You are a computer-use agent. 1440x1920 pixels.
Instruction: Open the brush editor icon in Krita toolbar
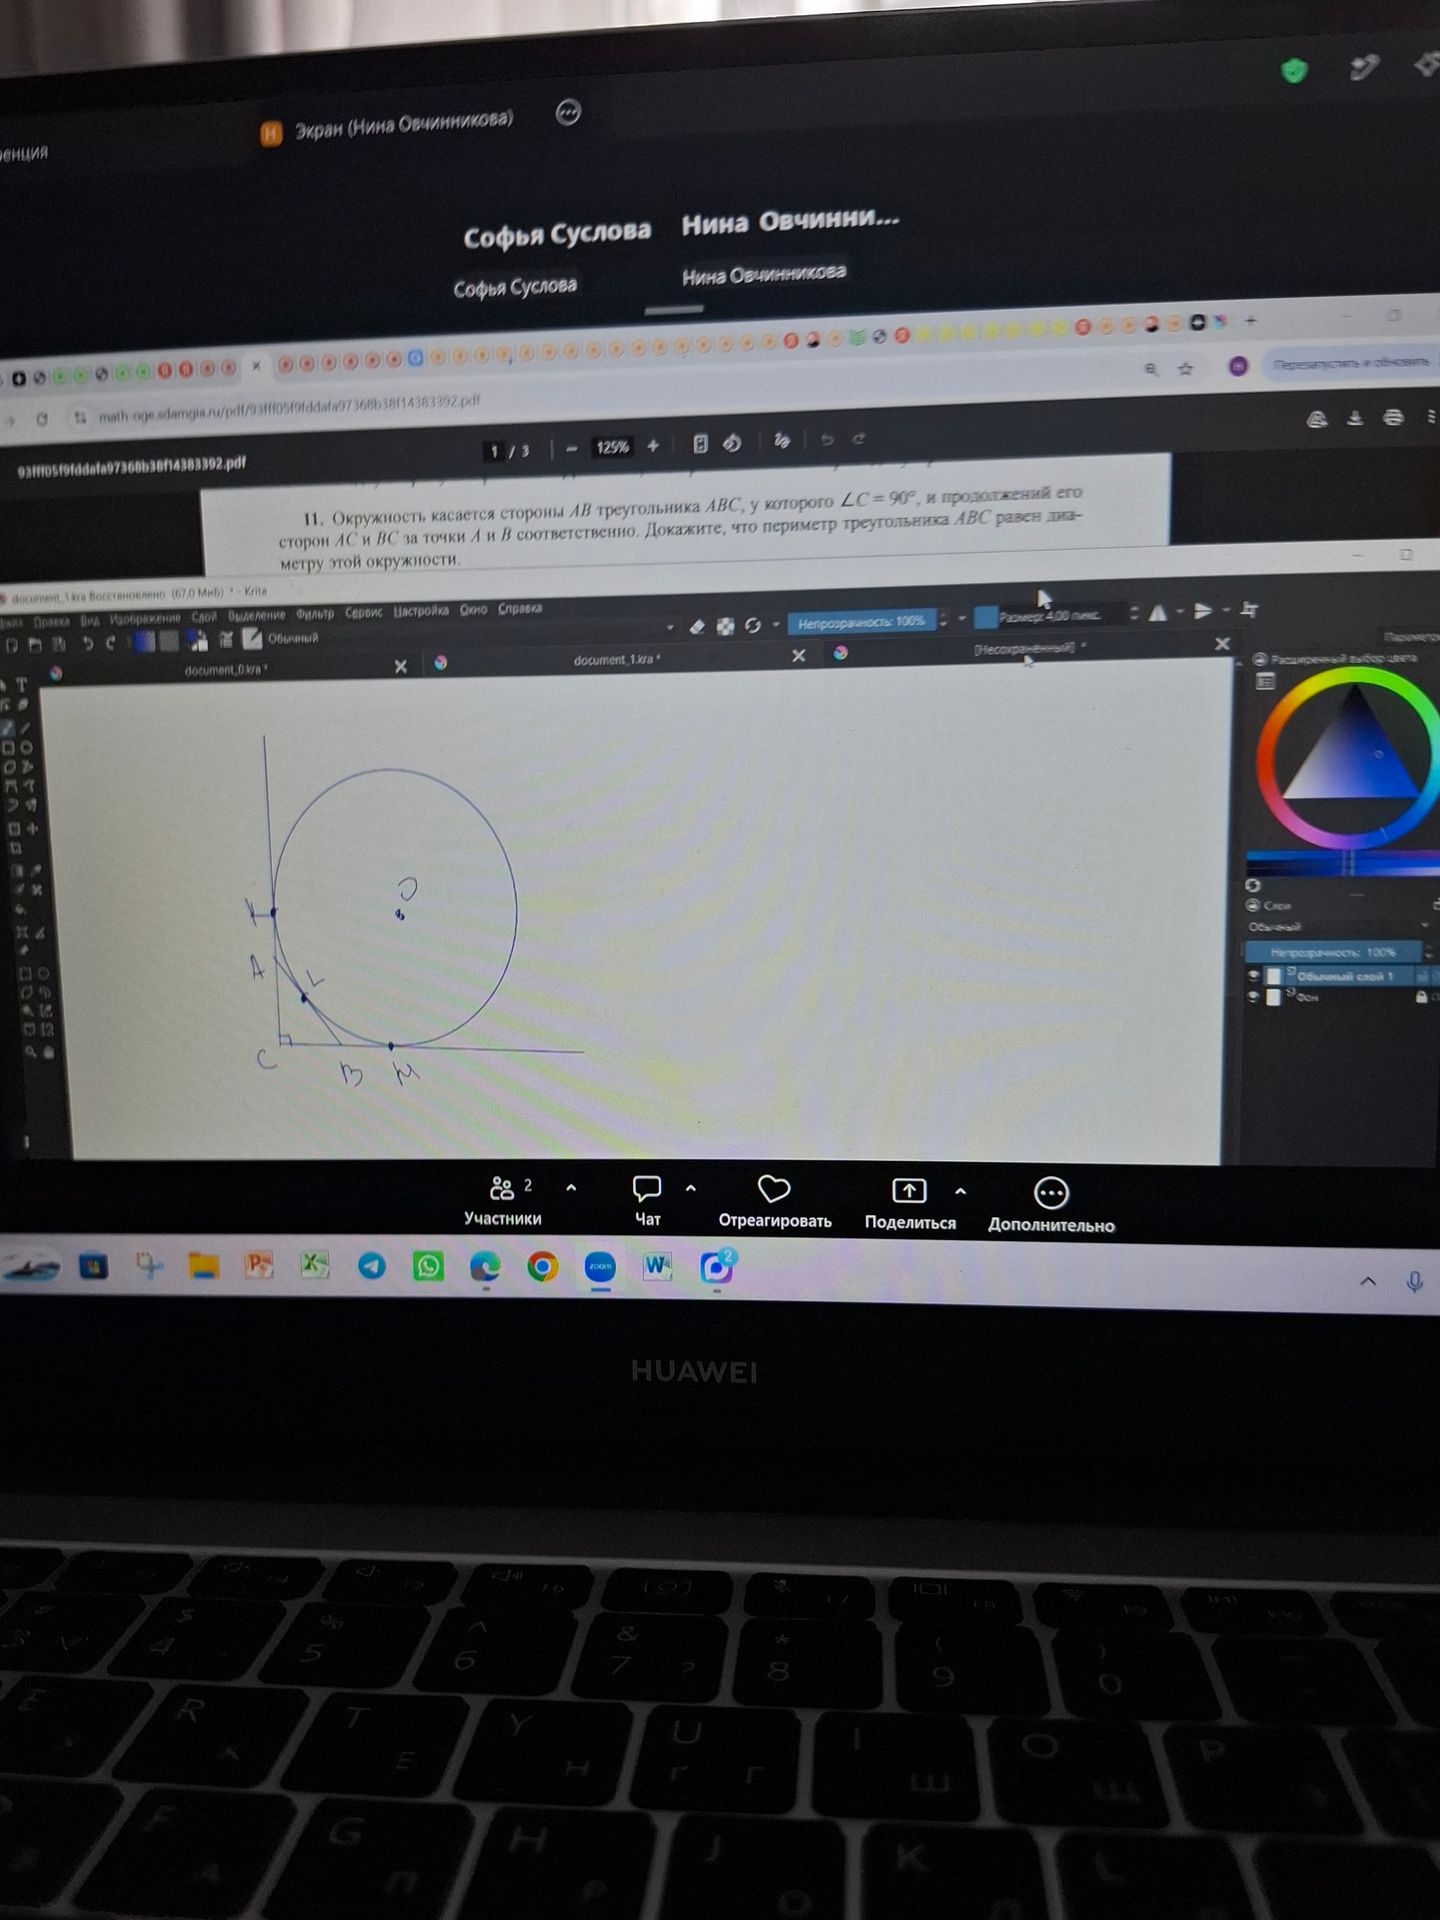[227, 640]
